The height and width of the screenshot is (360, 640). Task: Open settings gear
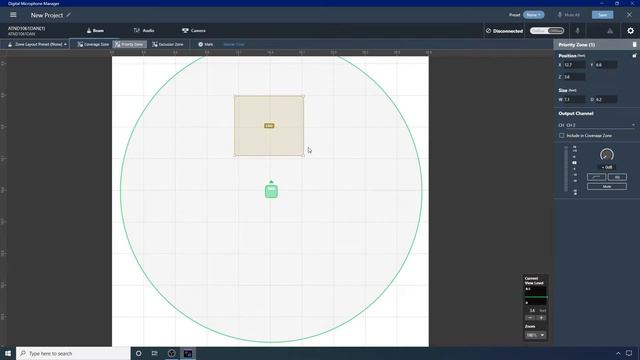click(631, 31)
